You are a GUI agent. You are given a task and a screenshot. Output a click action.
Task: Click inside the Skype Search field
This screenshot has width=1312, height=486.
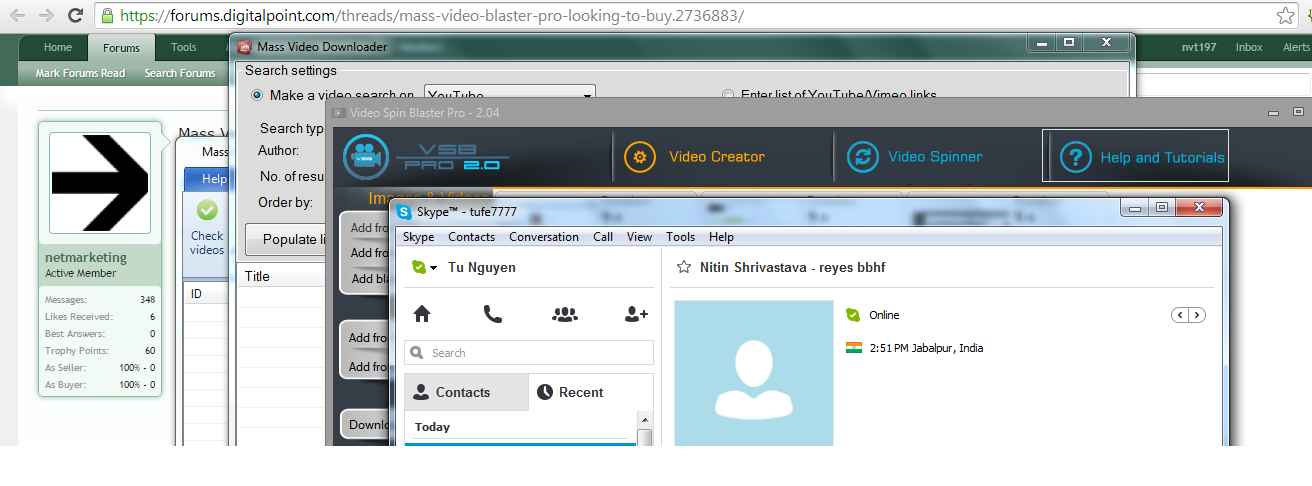pos(529,353)
